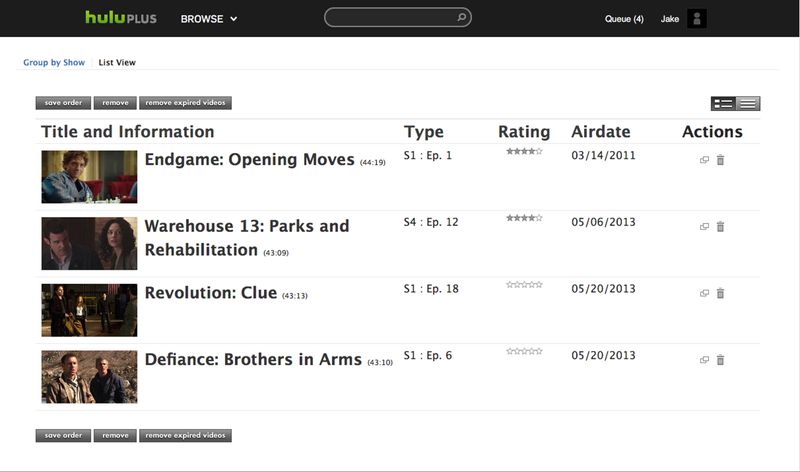Image resolution: width=800 pixels, height=472 pixels.
Task: Click the Type column header
Action: pyautogui.click(x=423, y=132)
